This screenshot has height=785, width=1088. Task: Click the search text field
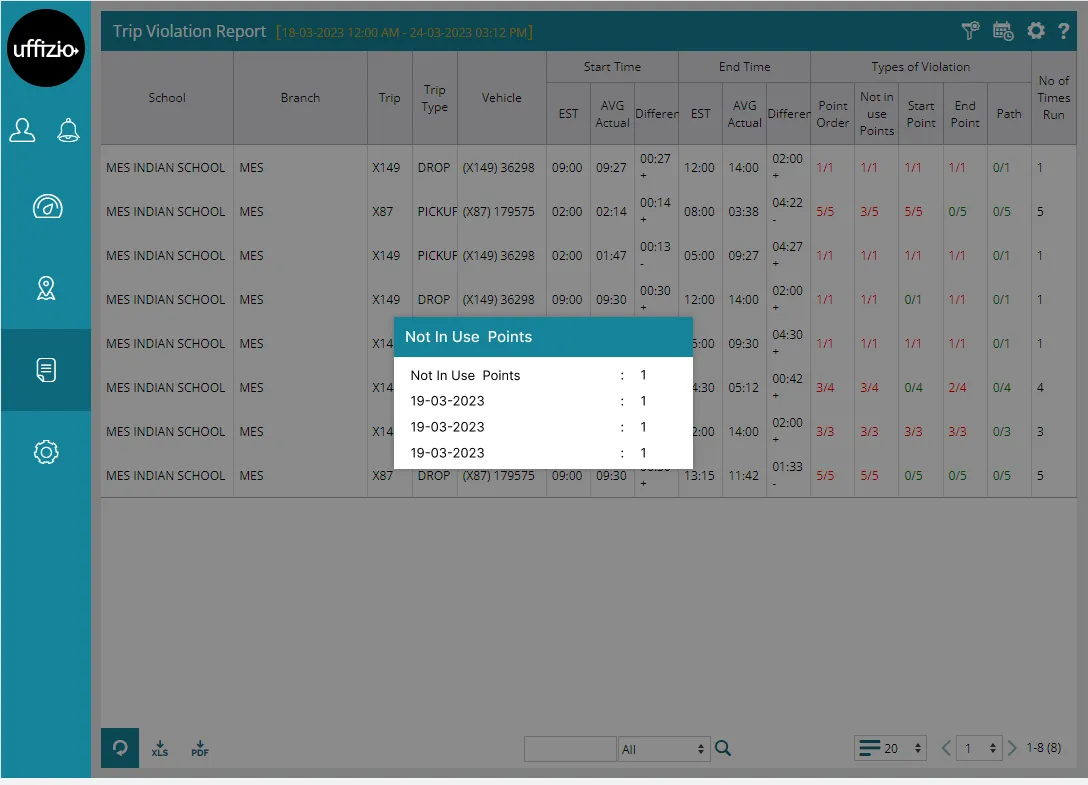570,748
